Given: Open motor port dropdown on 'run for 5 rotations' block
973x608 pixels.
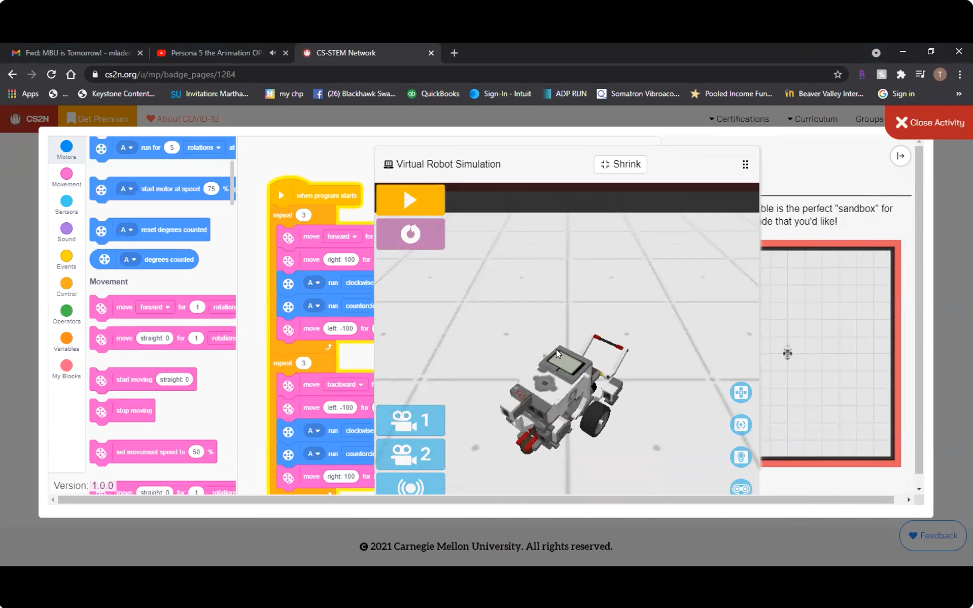Looking at the screenshot, I should (126, 148).
